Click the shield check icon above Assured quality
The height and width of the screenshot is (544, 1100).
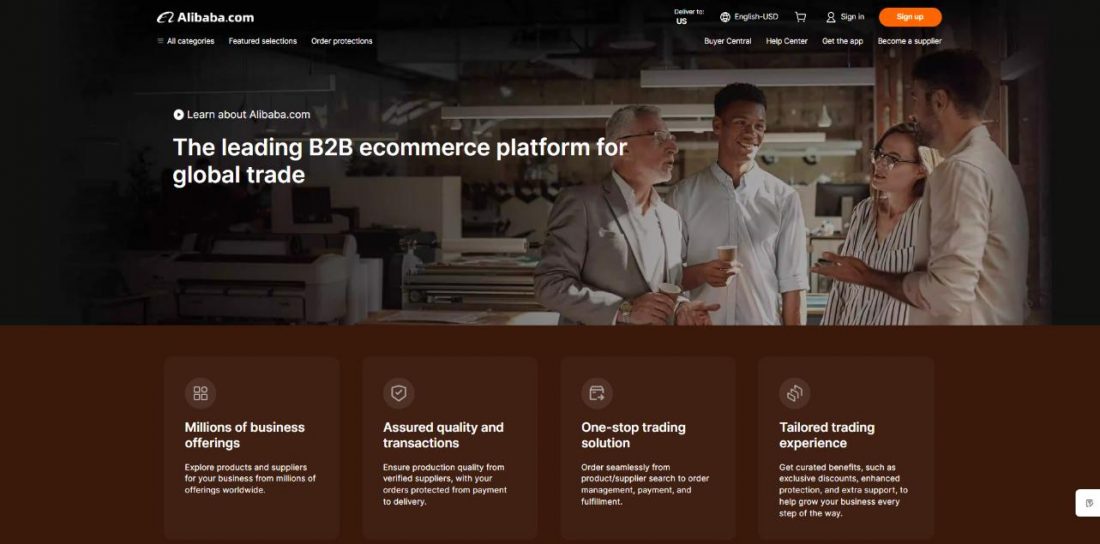click(x=398, y=393)
